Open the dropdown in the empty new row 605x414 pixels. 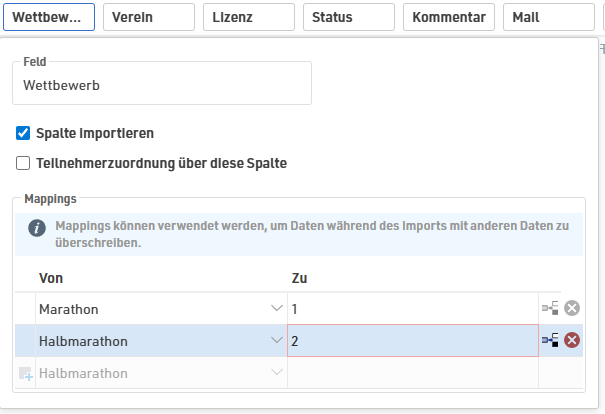tap(276, 373)
